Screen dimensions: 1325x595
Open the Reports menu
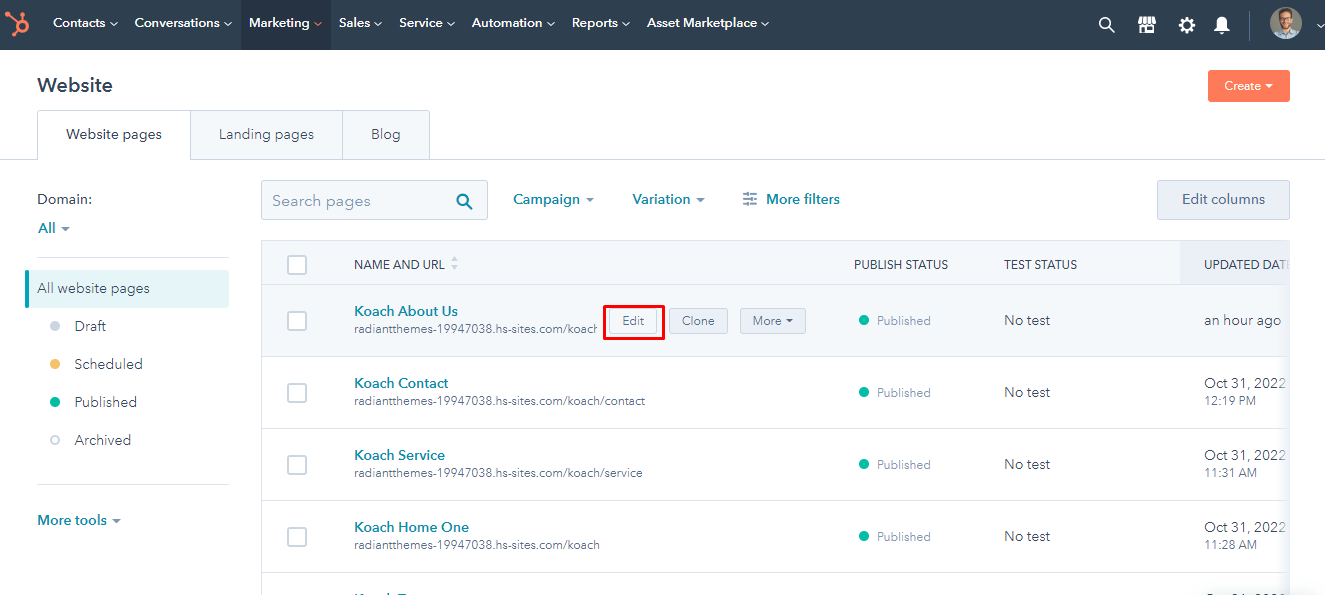(x=601, y=23)
